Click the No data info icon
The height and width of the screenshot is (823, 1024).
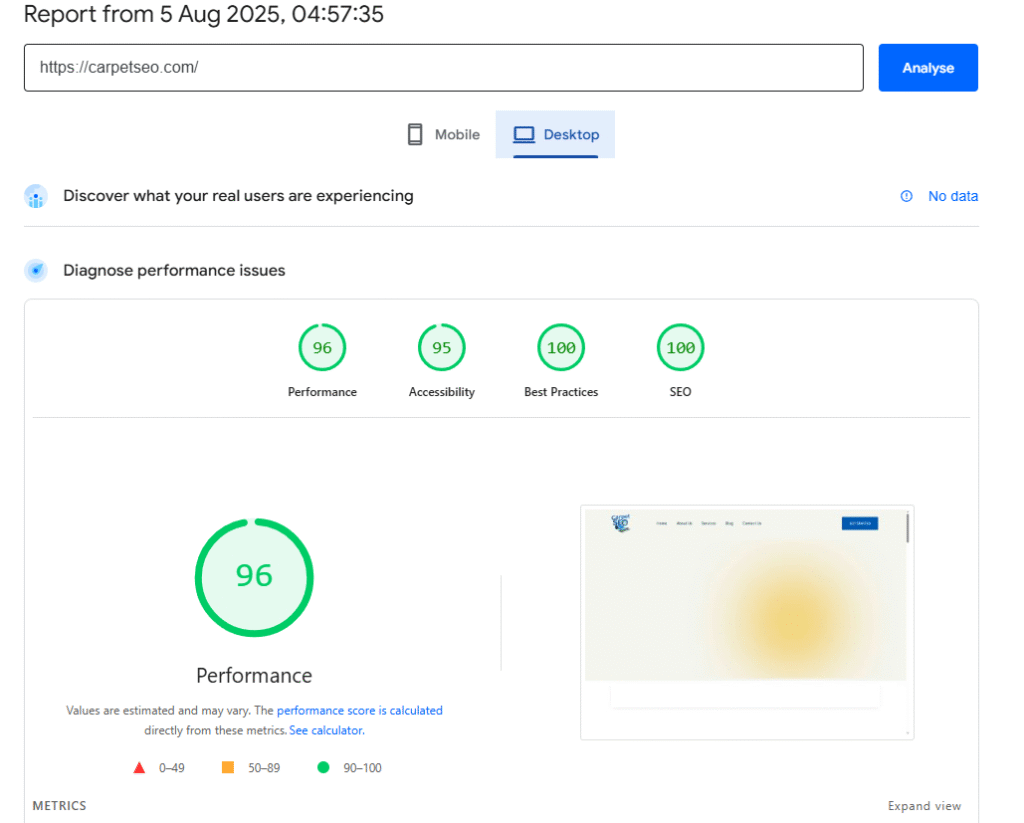906,196
